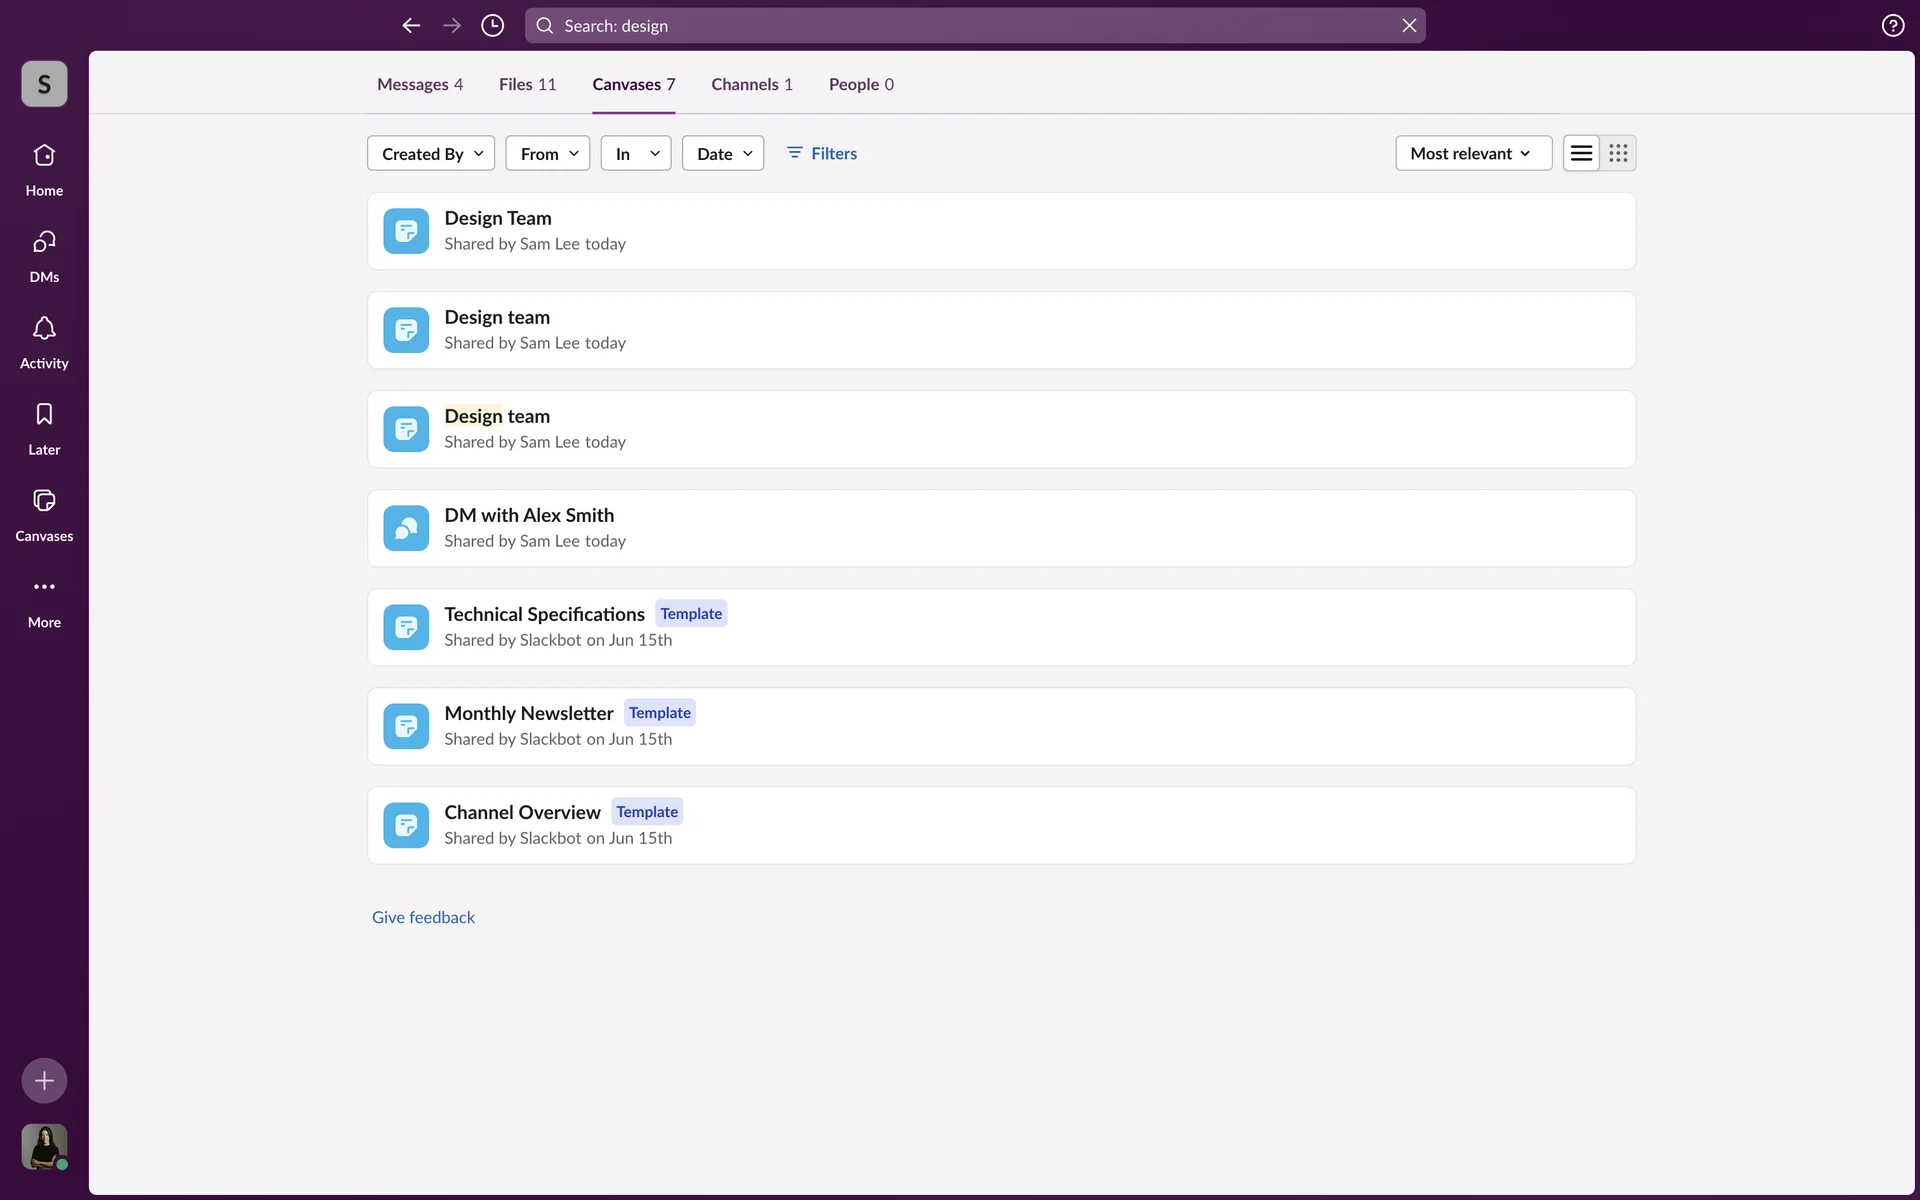Viewport: 1920px width, 1200px height.
Task: Open DMs from sidebar
Action: tap(44, 255)
